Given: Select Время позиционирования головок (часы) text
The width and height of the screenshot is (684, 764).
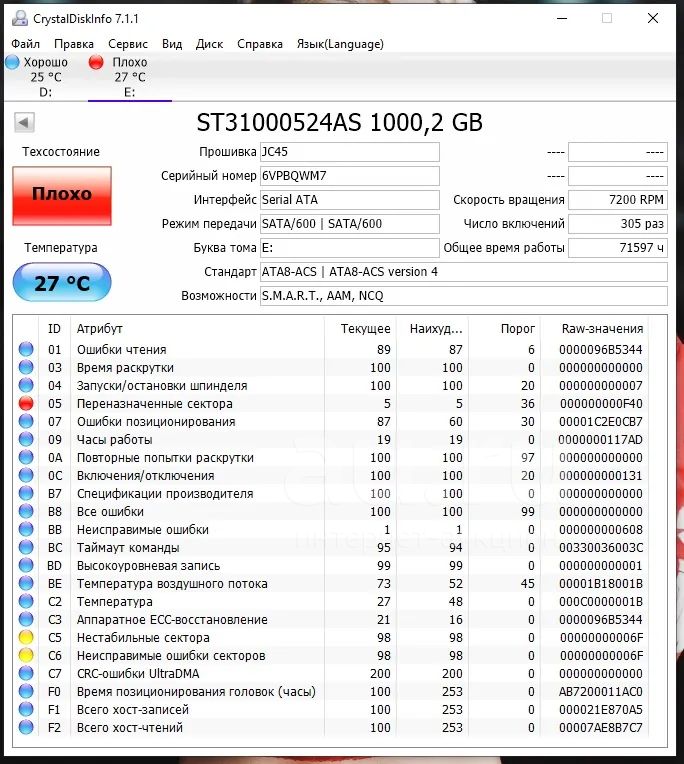Looking at the screenshot, I should pos(196,692).
